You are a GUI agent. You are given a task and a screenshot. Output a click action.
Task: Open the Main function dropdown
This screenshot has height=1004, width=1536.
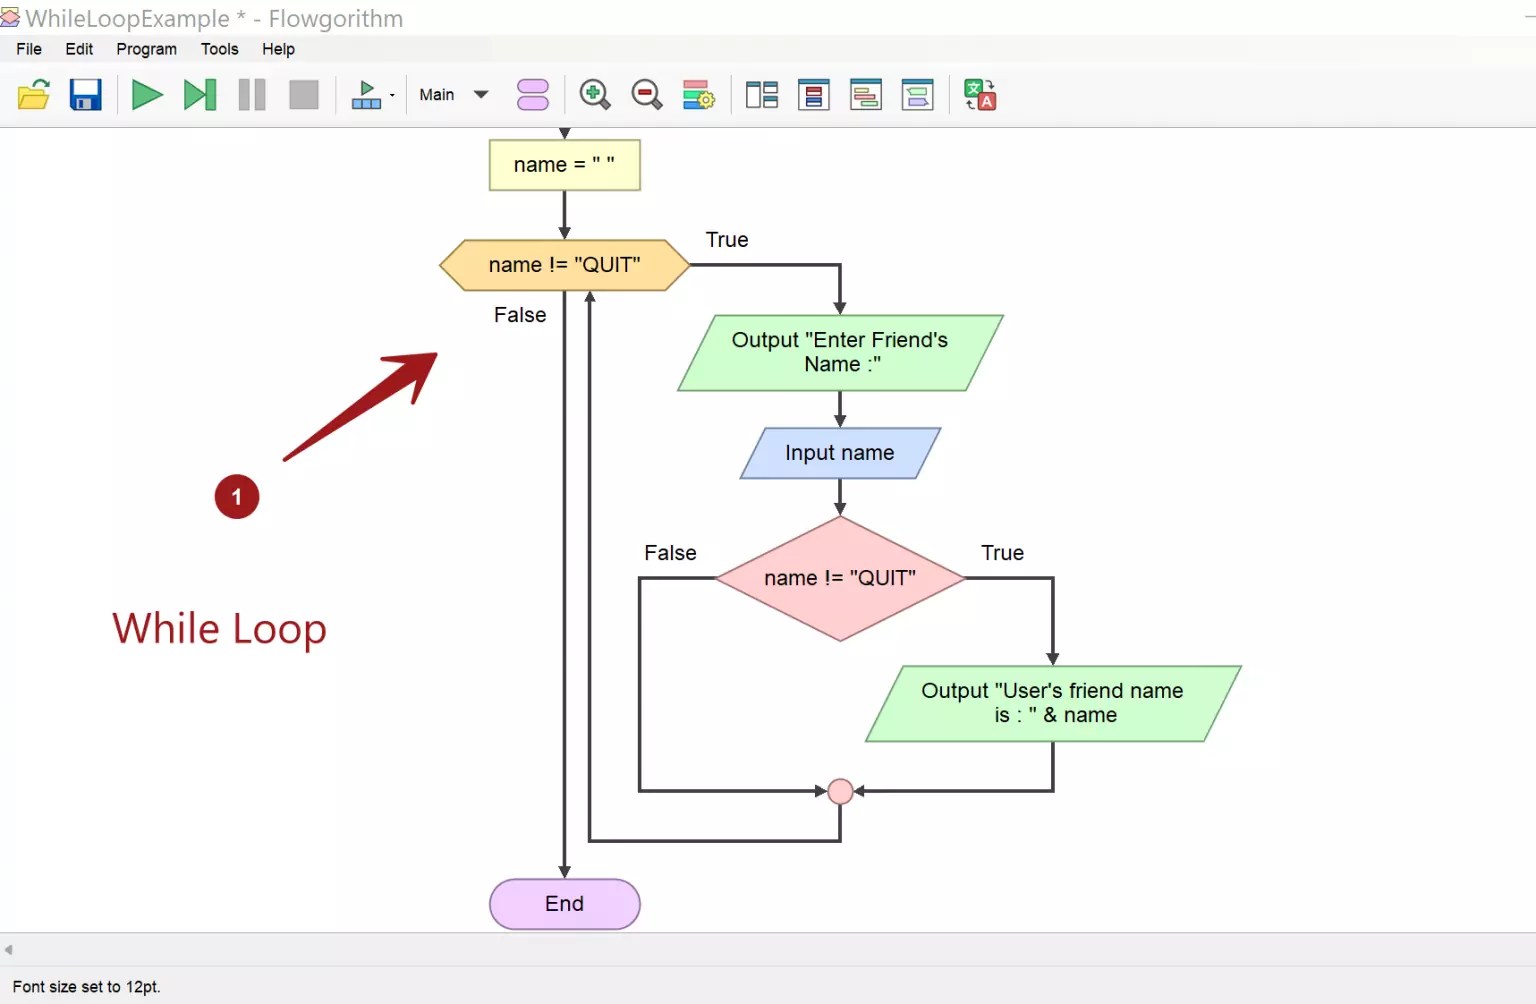tap(480, 94)
